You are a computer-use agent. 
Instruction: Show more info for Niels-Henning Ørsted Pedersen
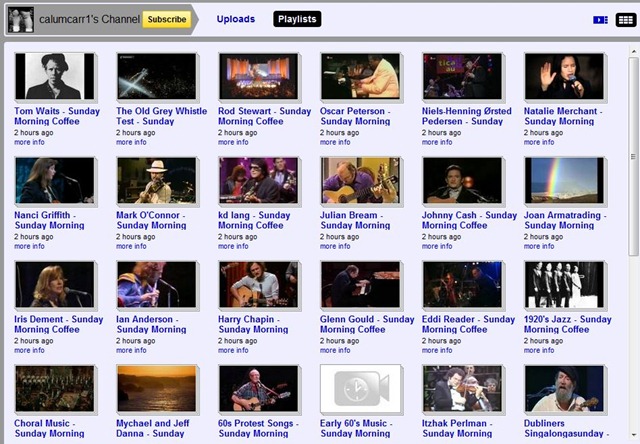pos(437,142)
